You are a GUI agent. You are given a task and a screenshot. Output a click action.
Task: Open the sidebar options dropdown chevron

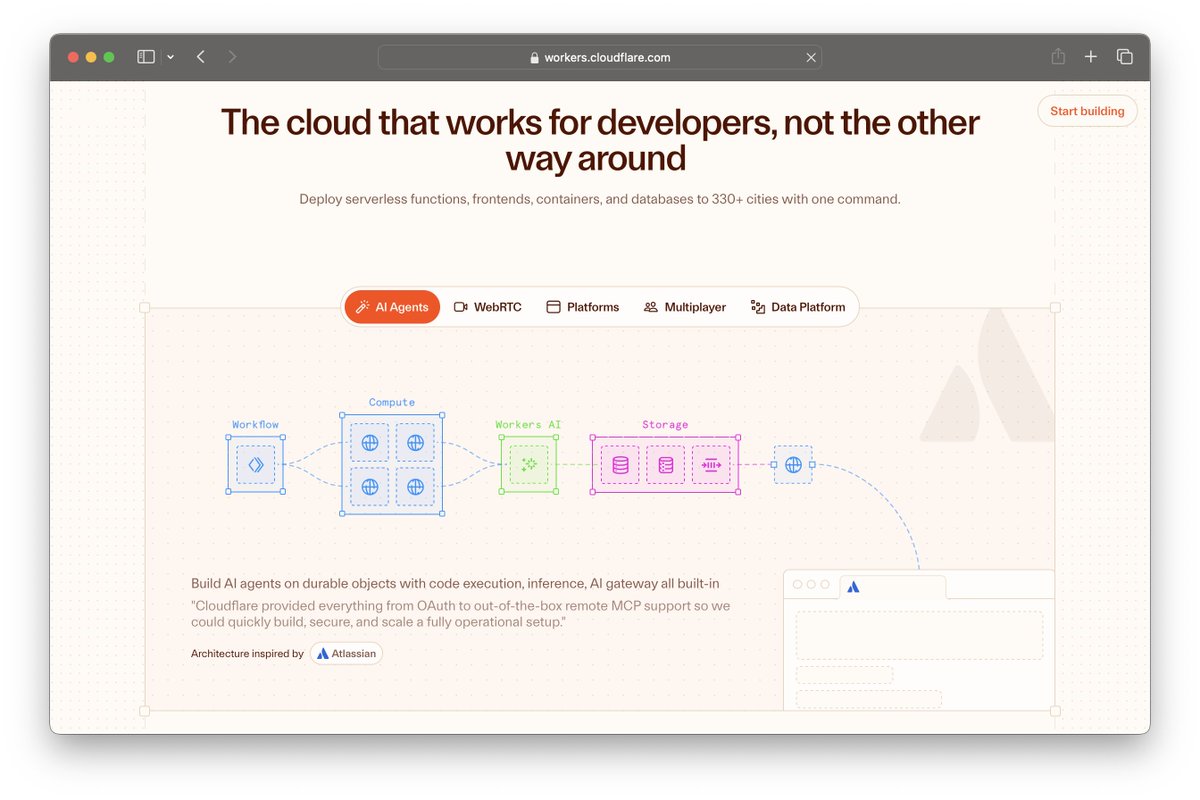(x=170, y=57)
